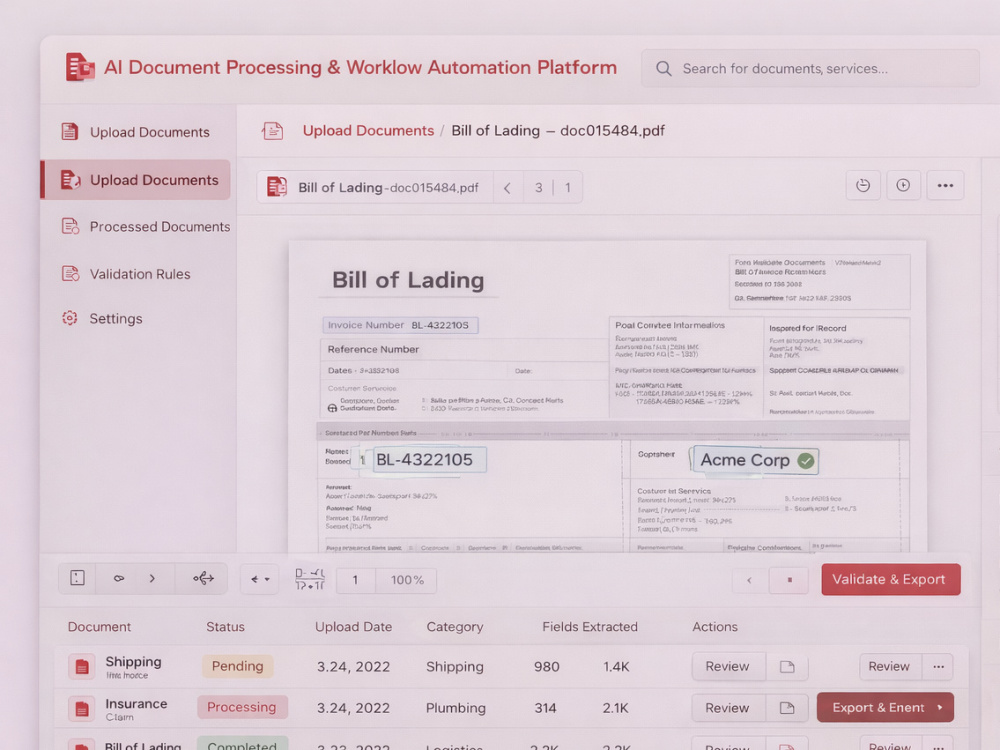1000x750 pixels.
Task: Click the link icon in bottom toolbar
Action: (x=119, y=578)
